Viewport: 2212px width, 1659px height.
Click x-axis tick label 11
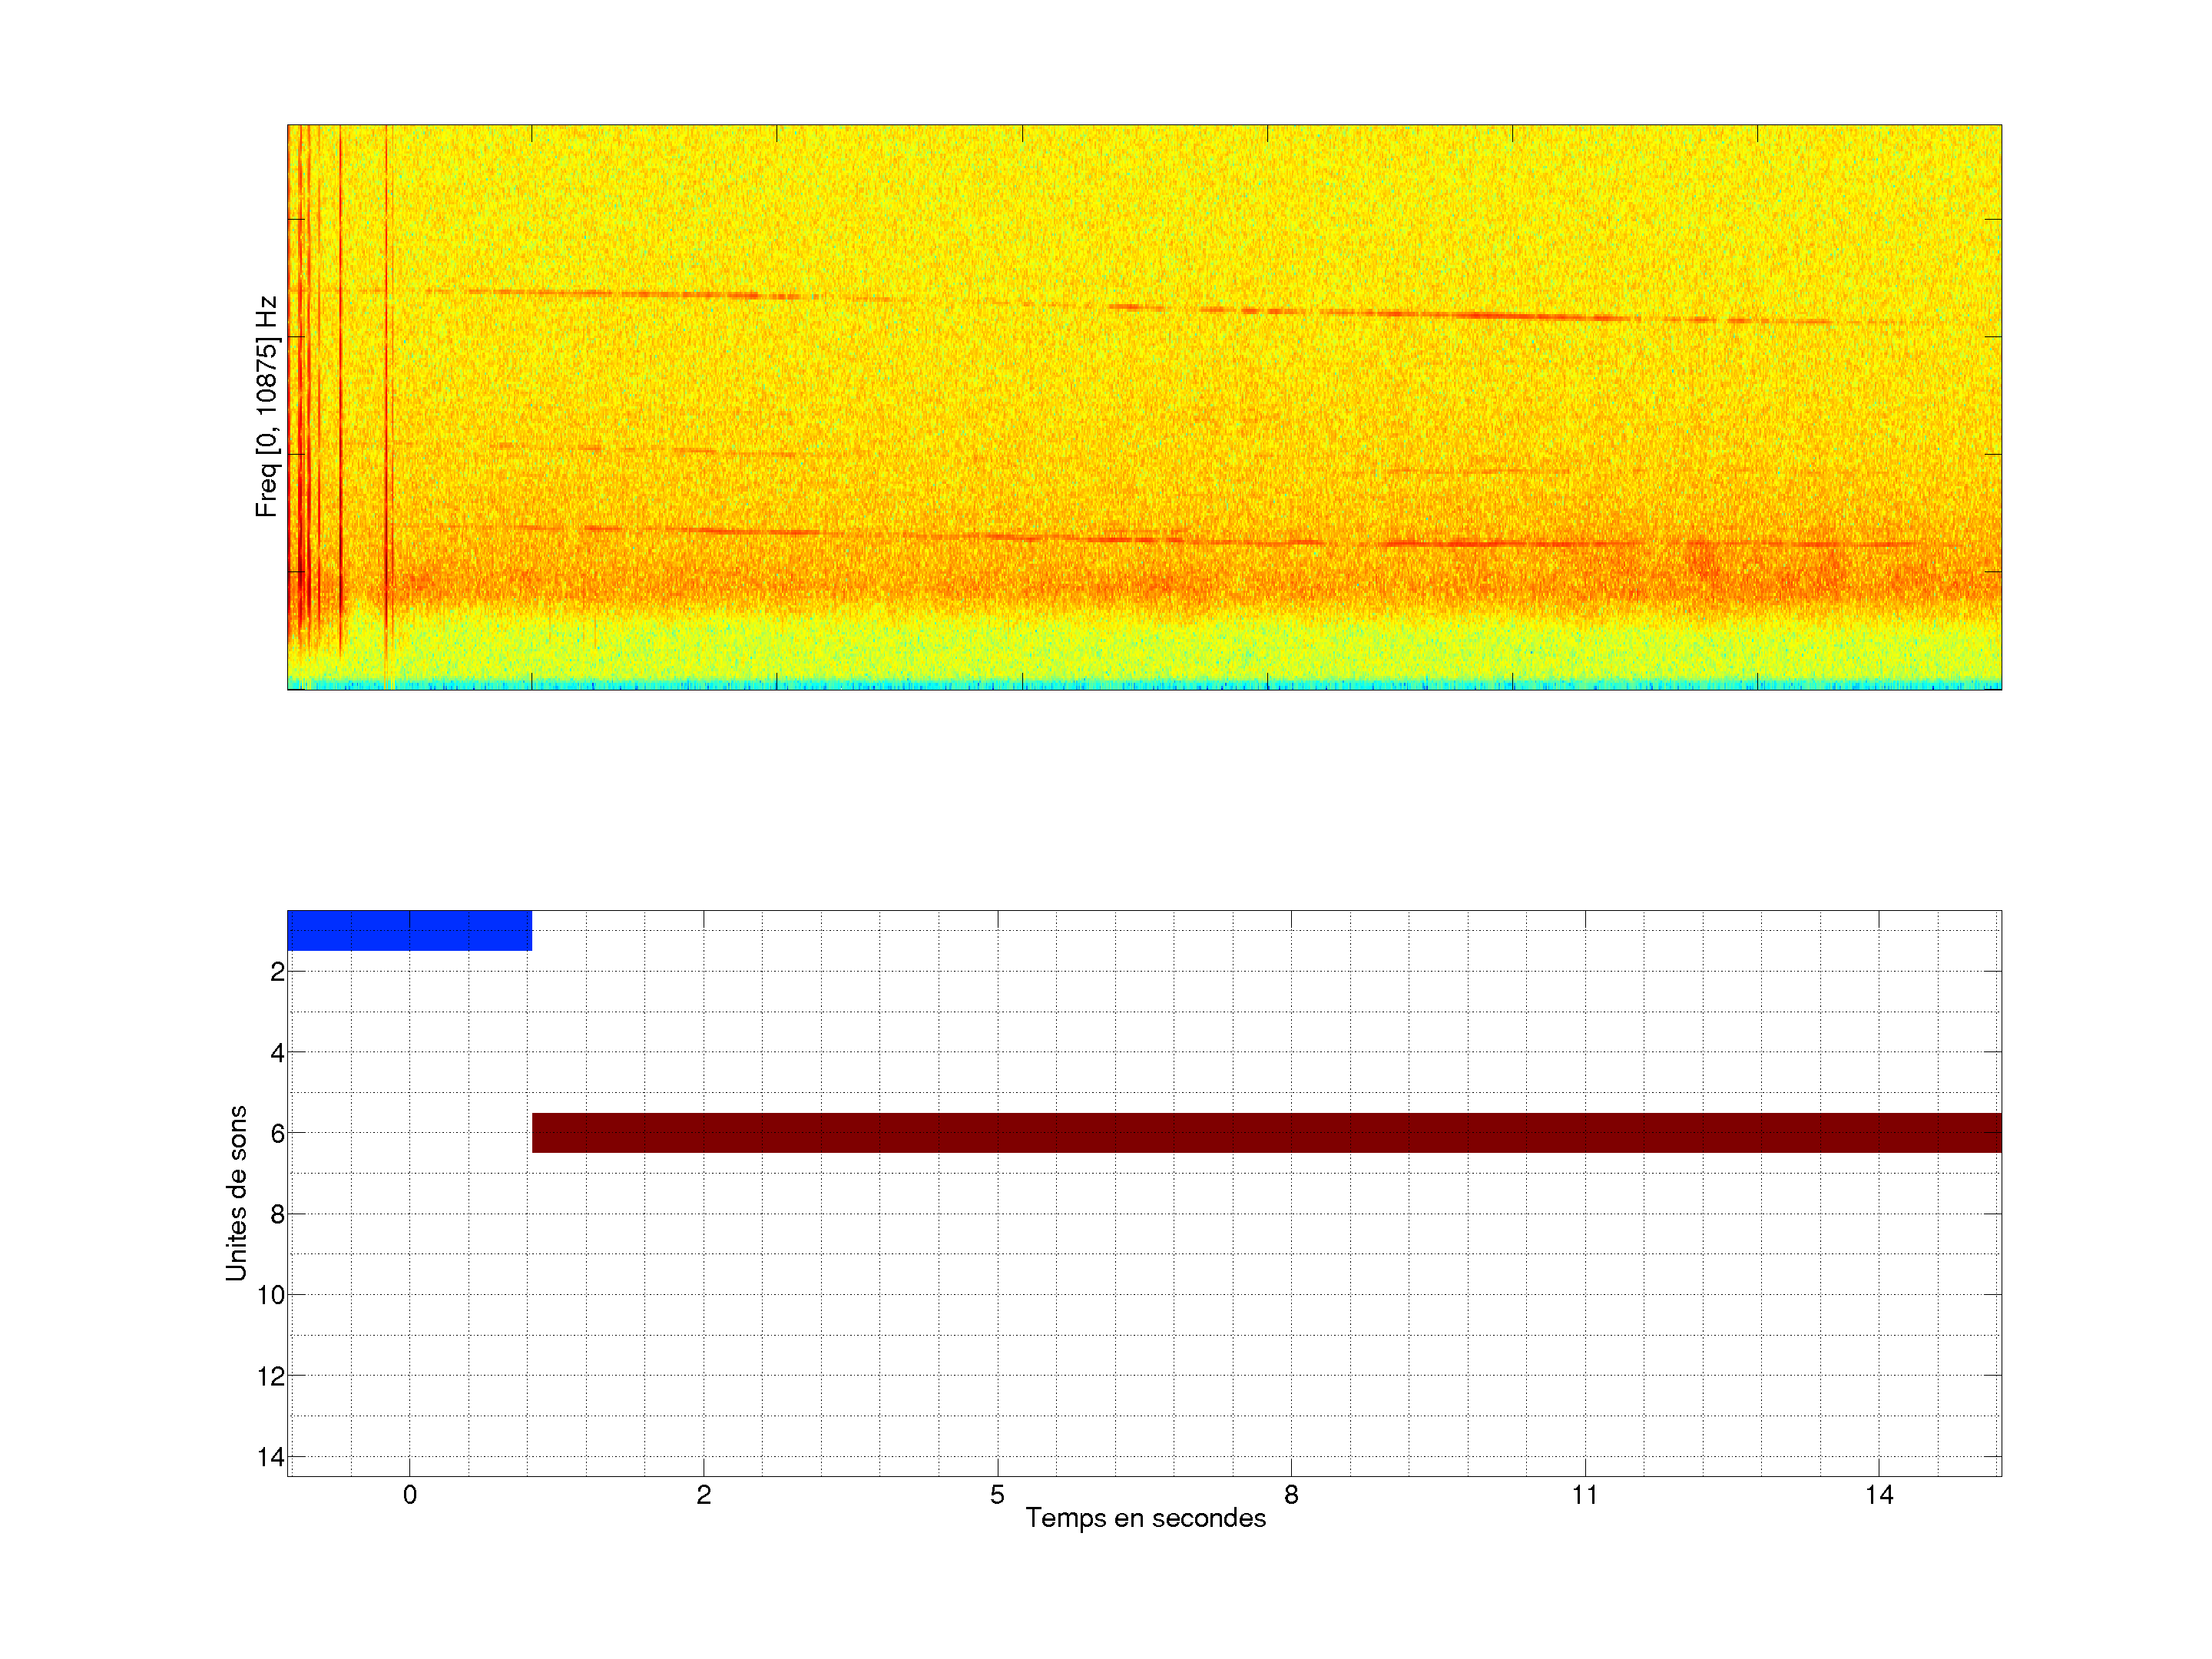tap(1584, 1495)
